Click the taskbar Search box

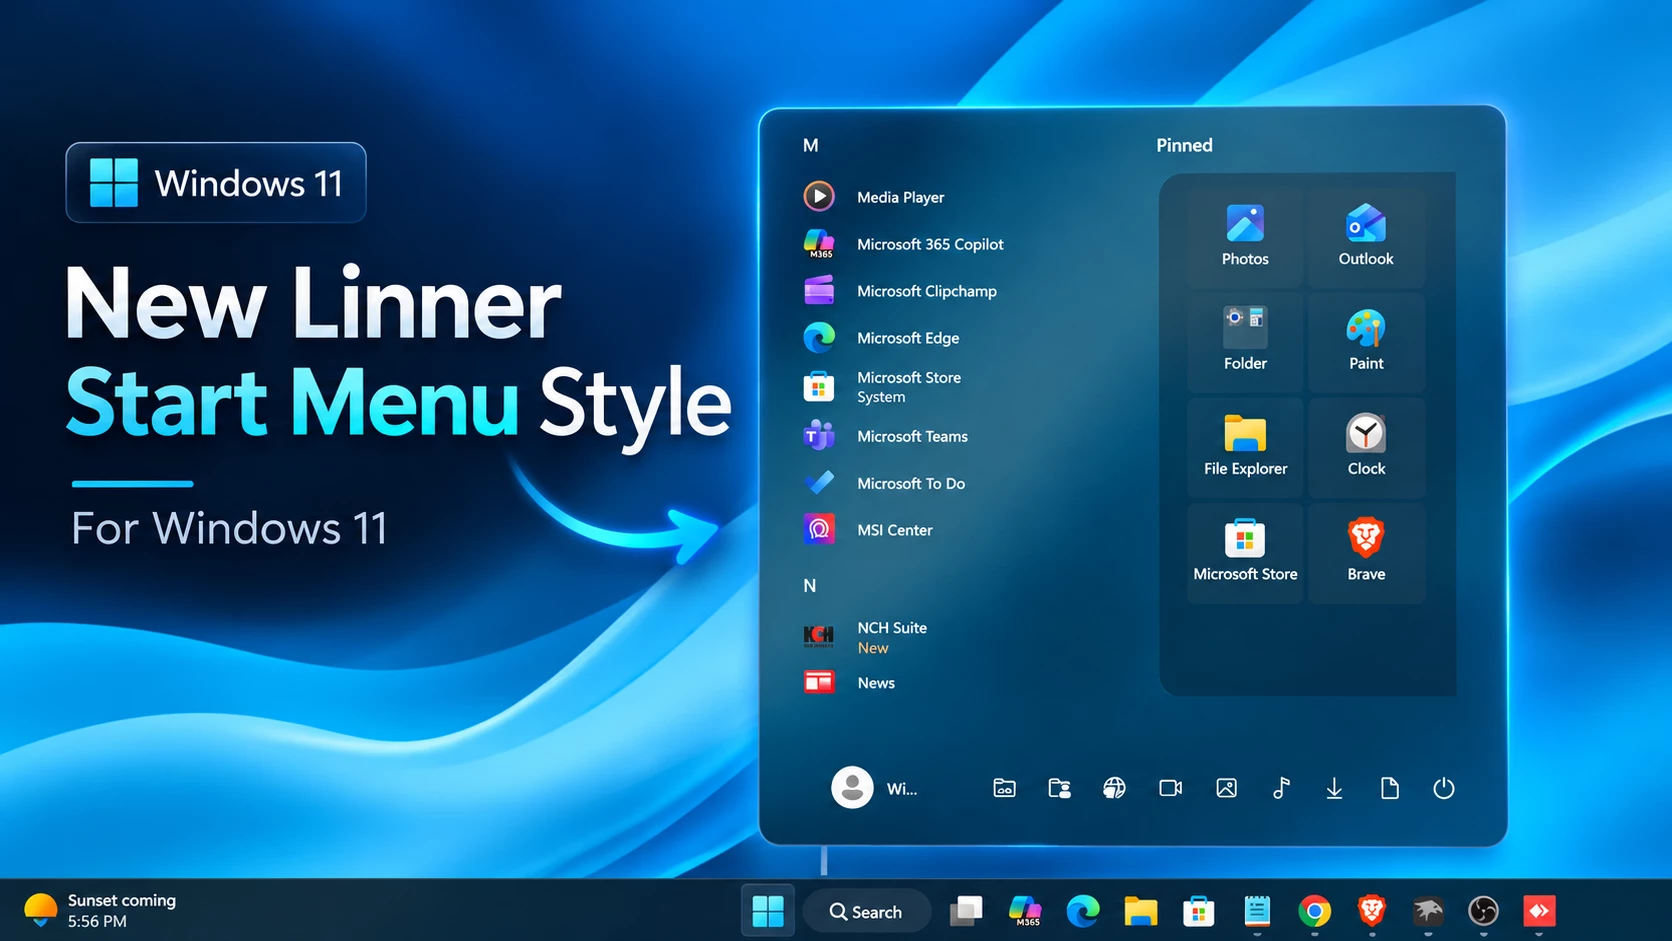(x=866, y=911)
